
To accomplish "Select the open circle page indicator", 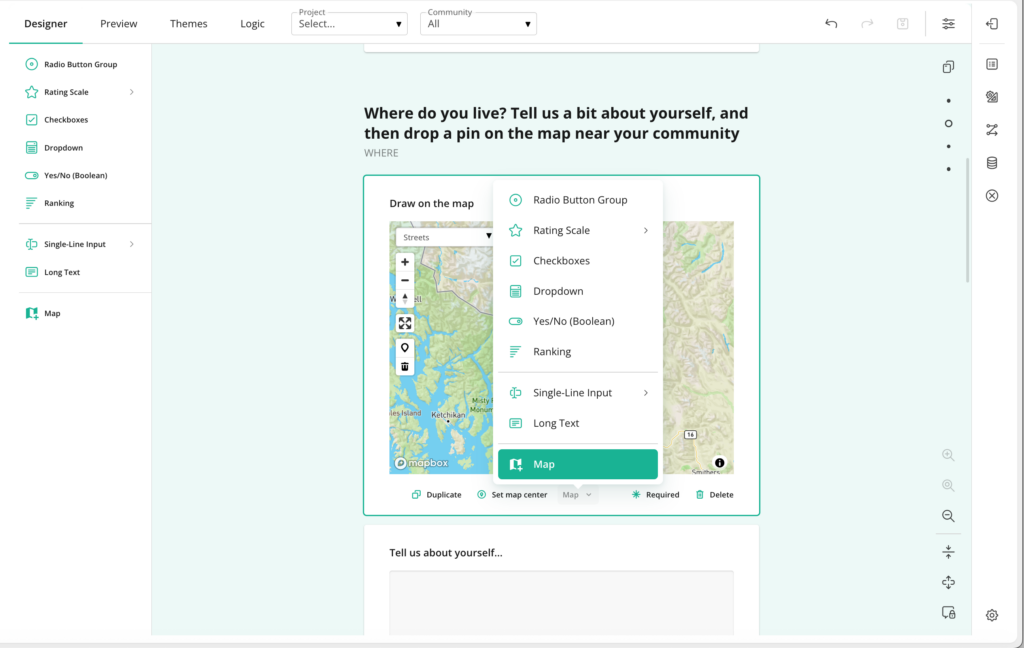I will [948, 123].
